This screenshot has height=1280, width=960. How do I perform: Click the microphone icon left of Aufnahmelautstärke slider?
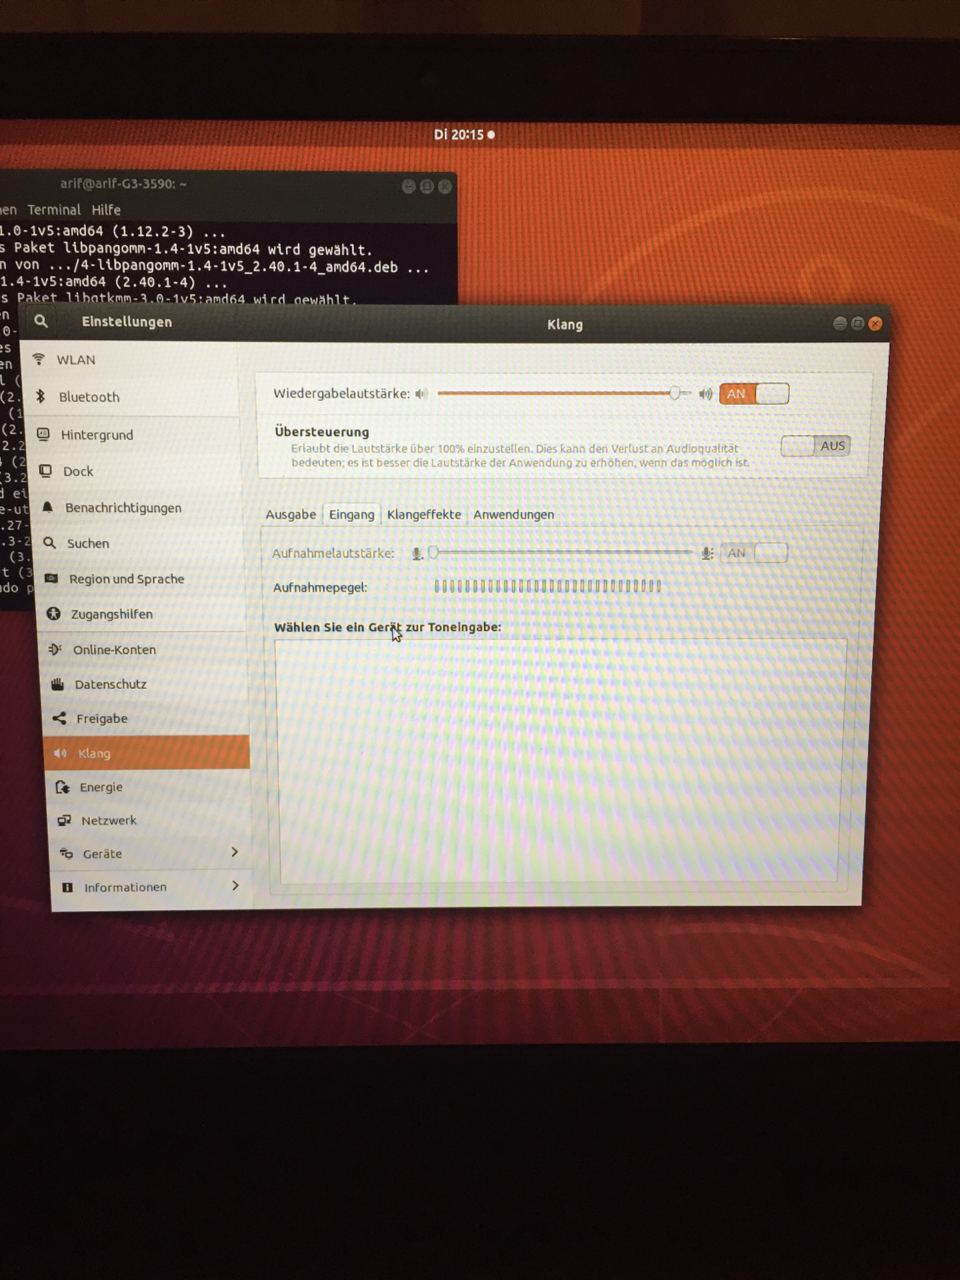pos(417,553)
